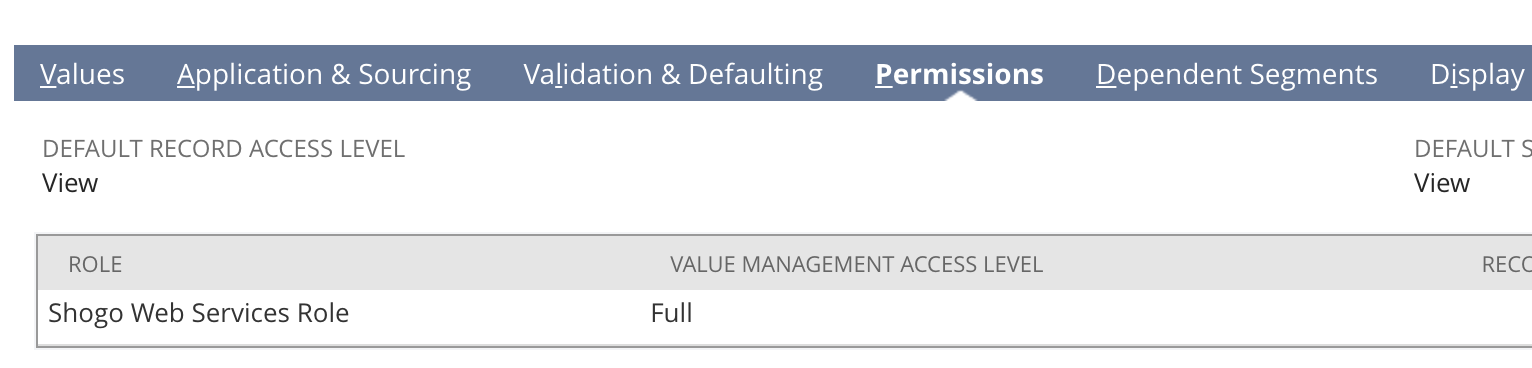This screenshot has height=368, width=1532.
Task: Open the Application & Sourcing tab
Action: (x=324, y=75)
